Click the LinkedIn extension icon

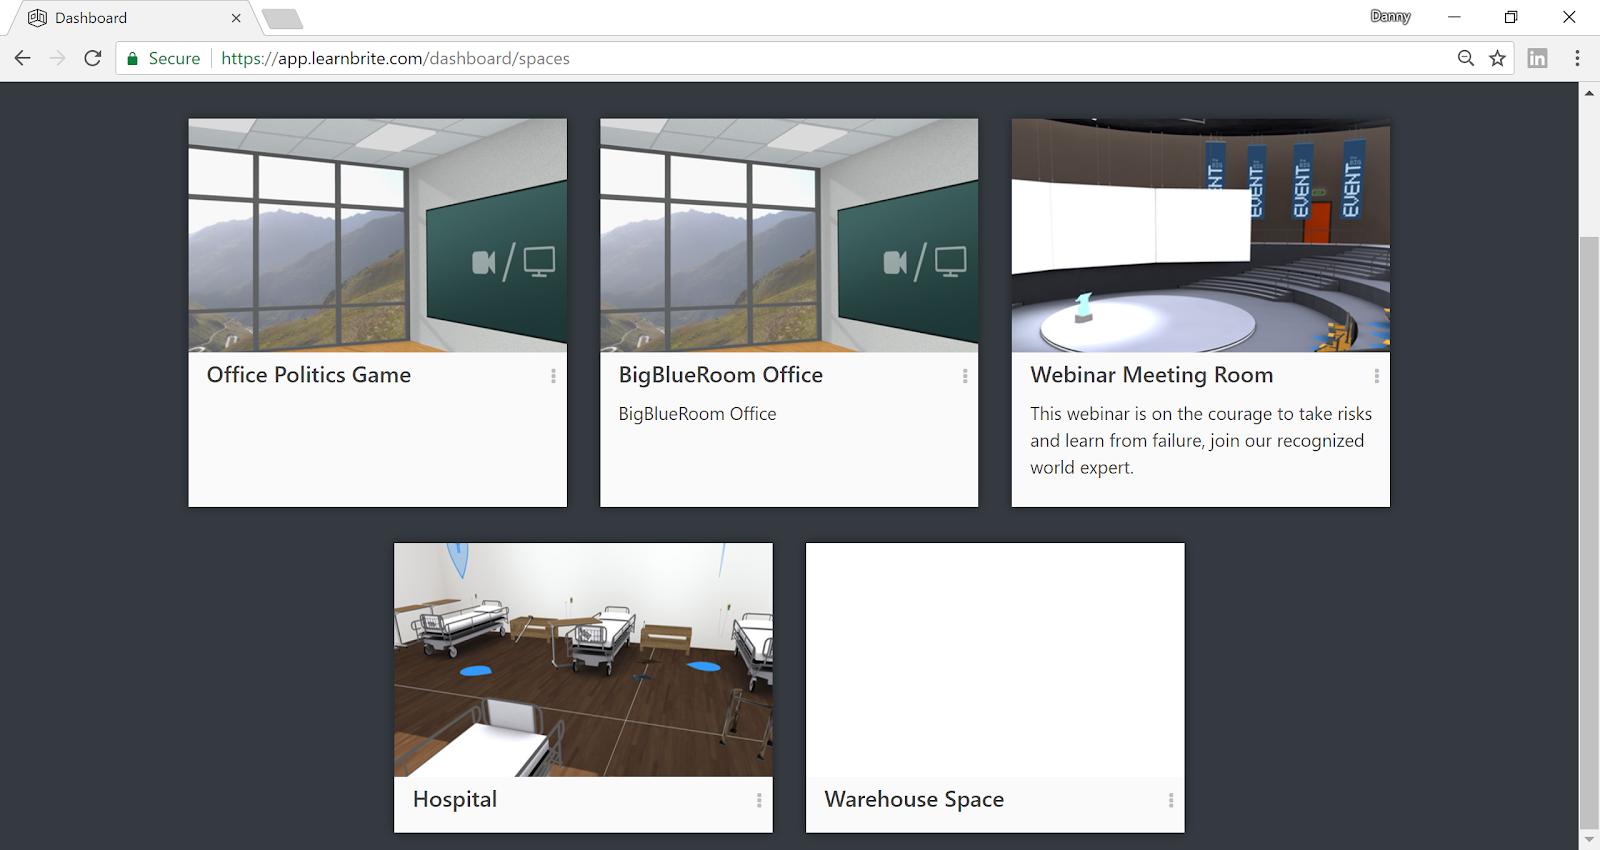(1538, 58)
